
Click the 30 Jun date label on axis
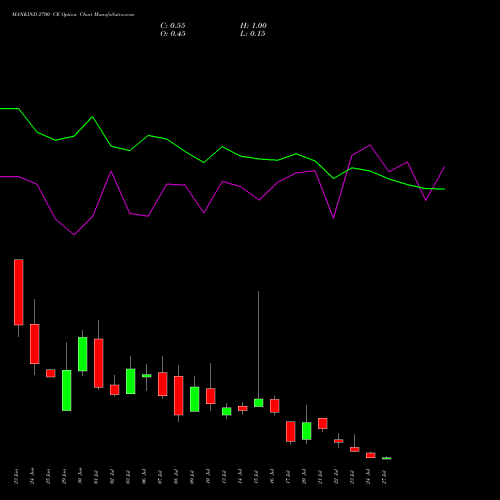click(x=81, y=476)
